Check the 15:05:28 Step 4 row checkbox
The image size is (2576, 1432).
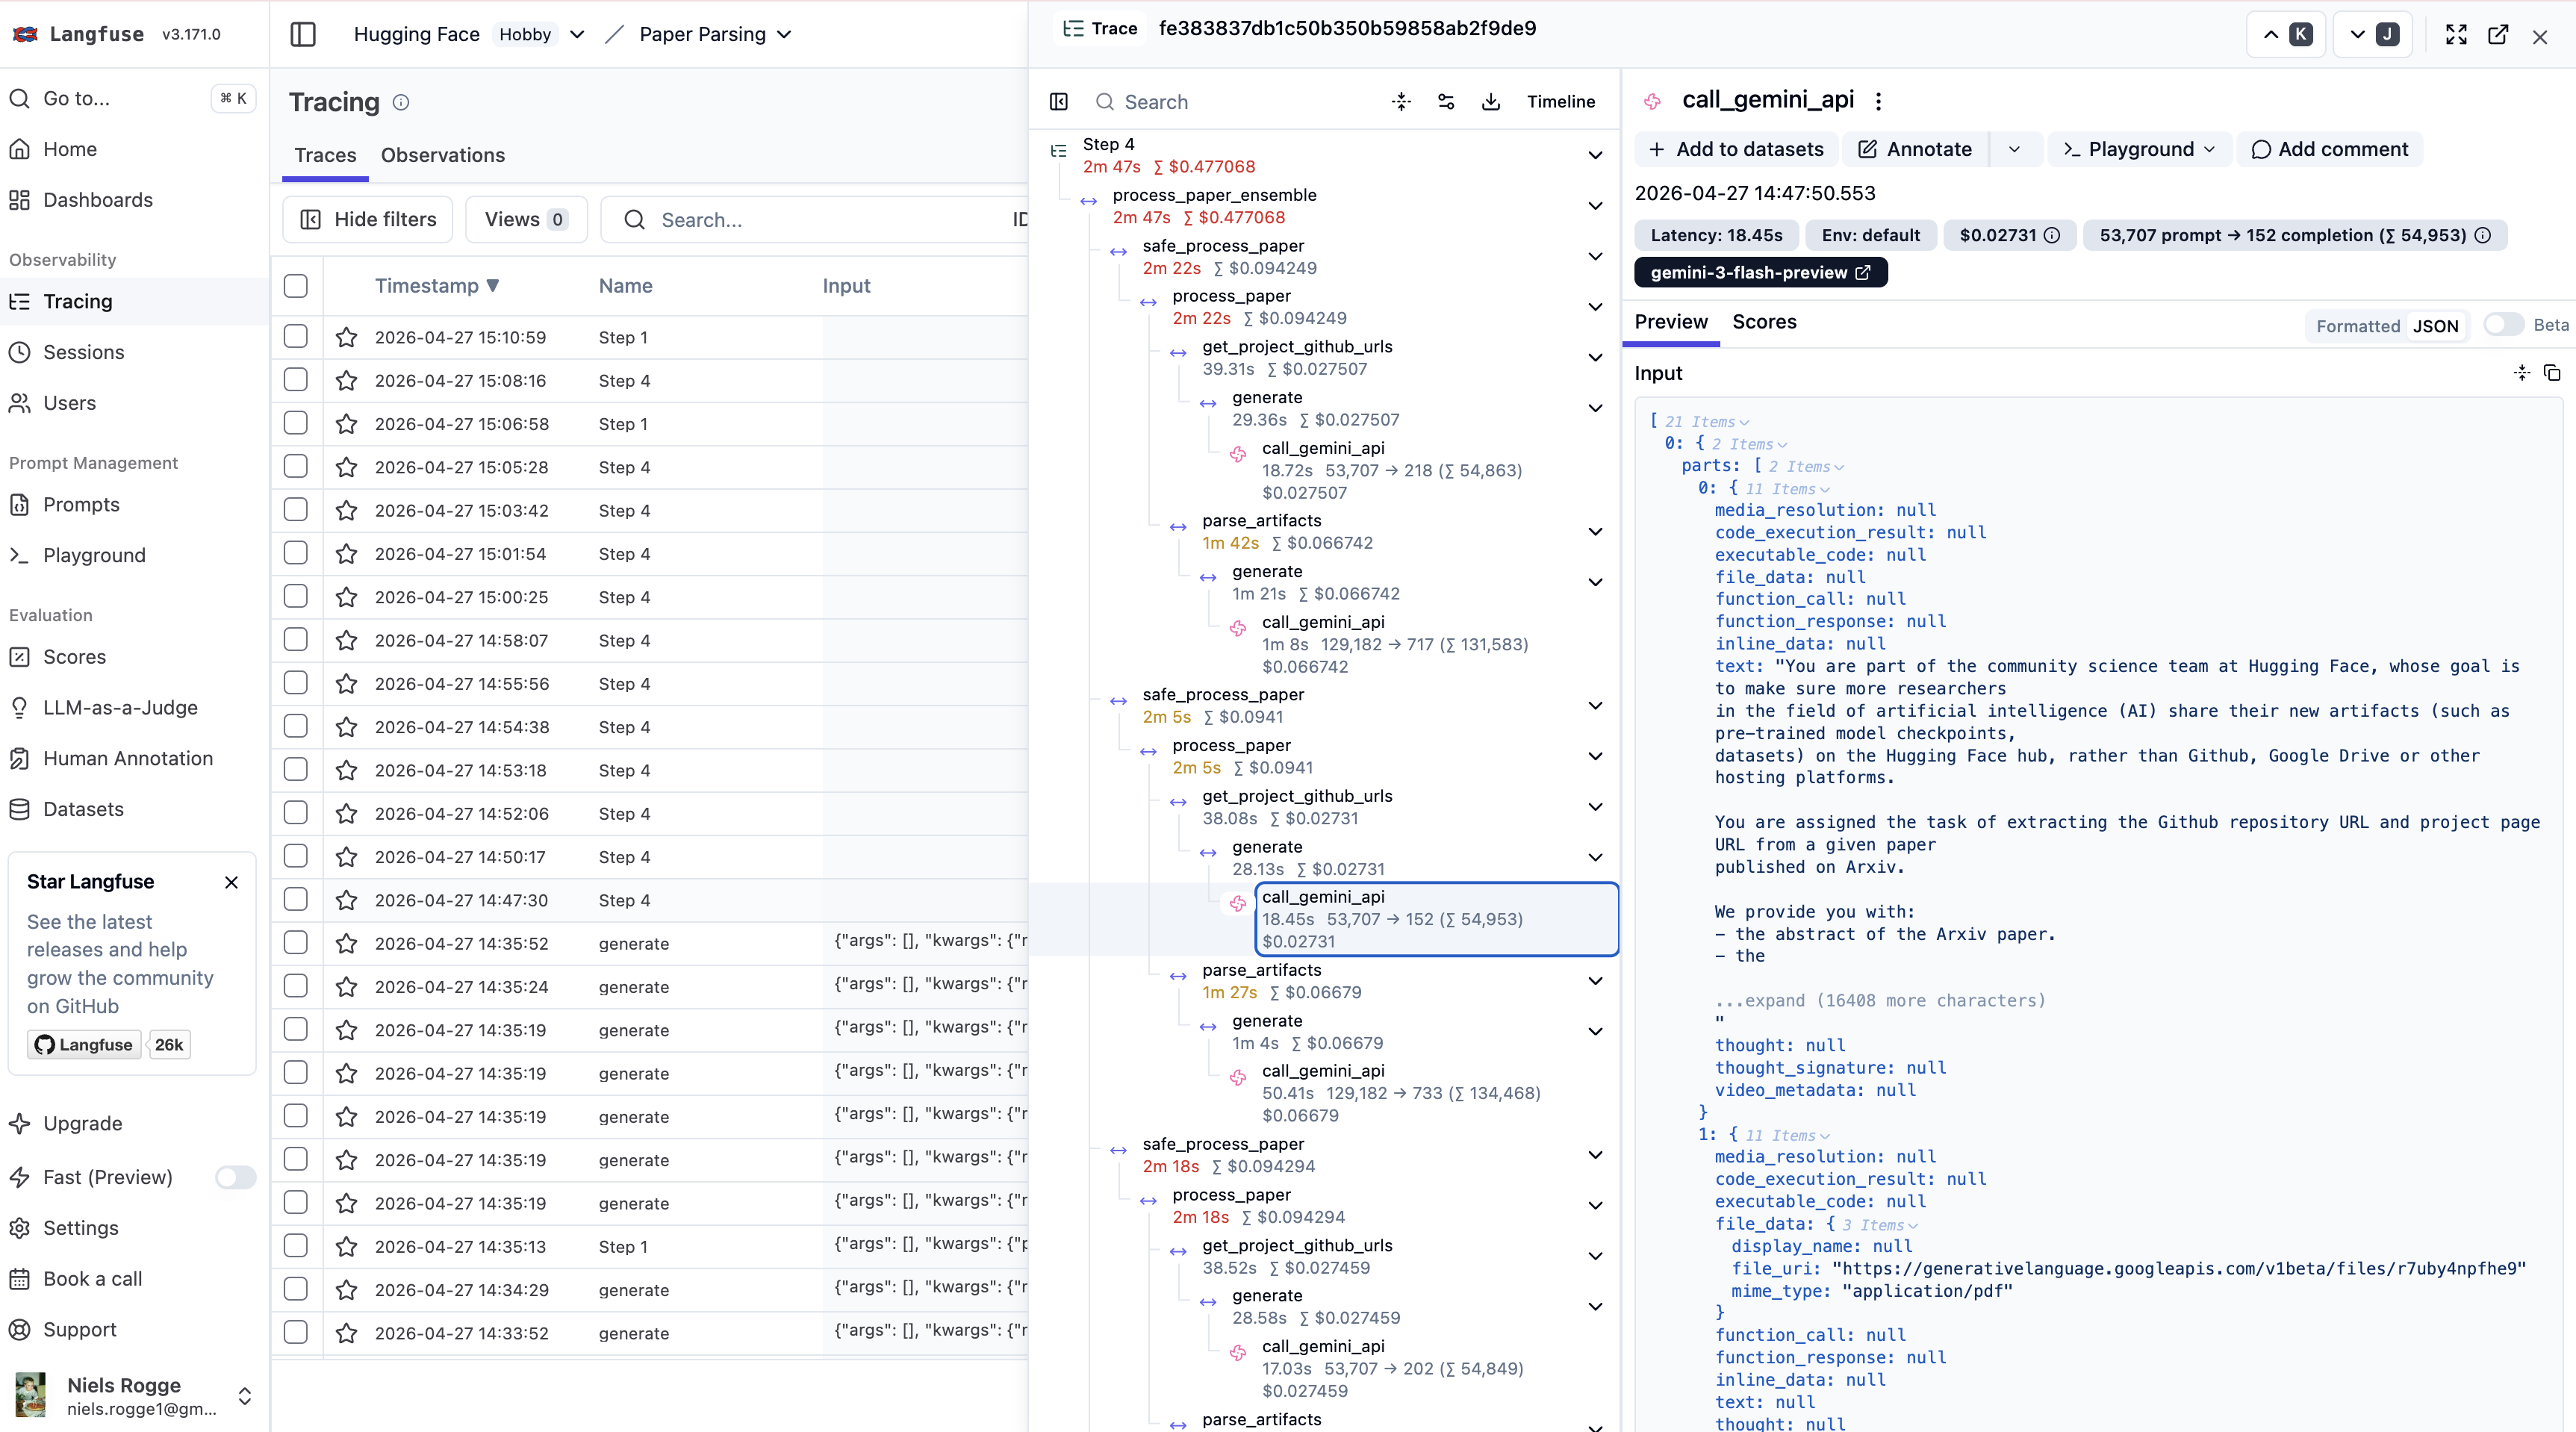tap(296, 467)
